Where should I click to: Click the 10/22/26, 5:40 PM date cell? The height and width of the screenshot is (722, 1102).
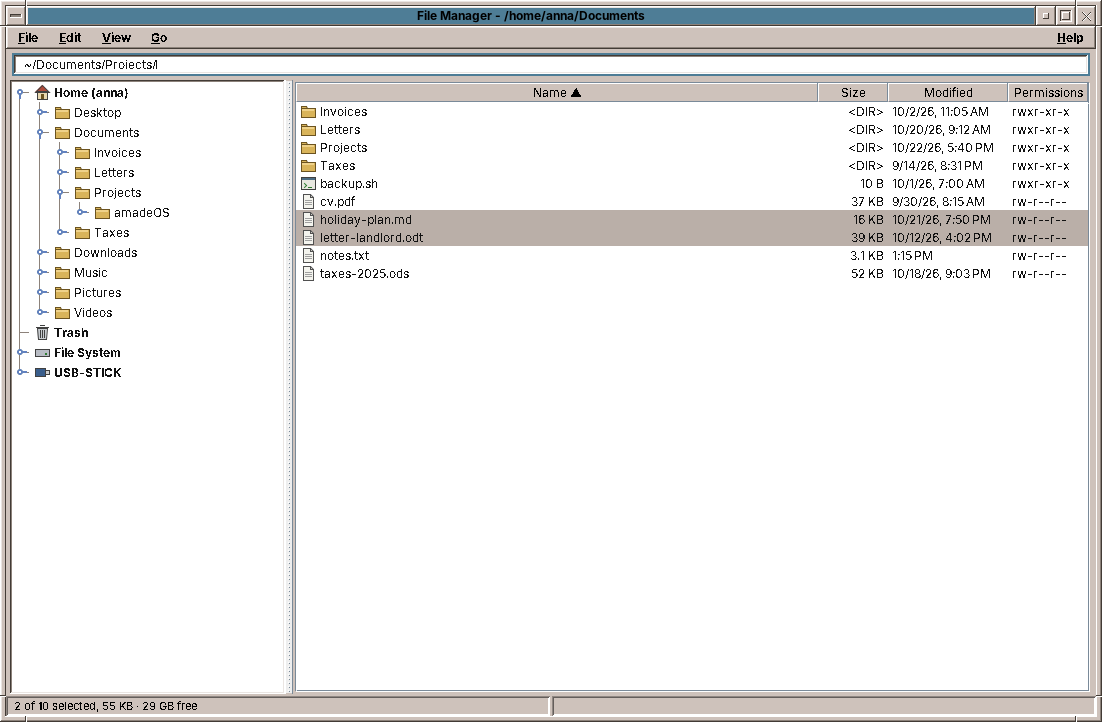pyautogui.click(x=942, y=148)
